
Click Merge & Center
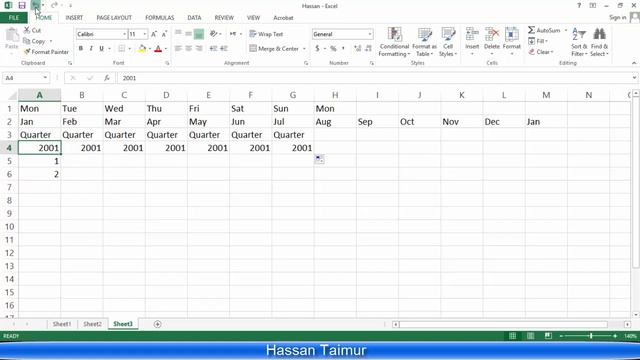click(x=274, y=49)
